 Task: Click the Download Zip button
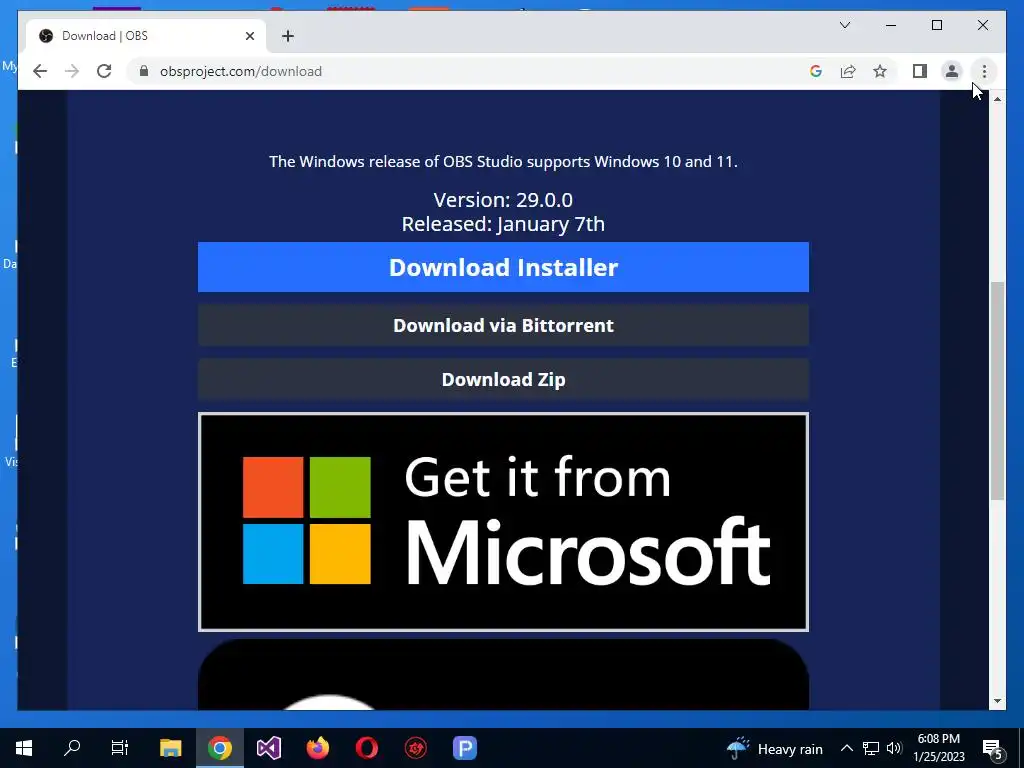tap(503, 379)
